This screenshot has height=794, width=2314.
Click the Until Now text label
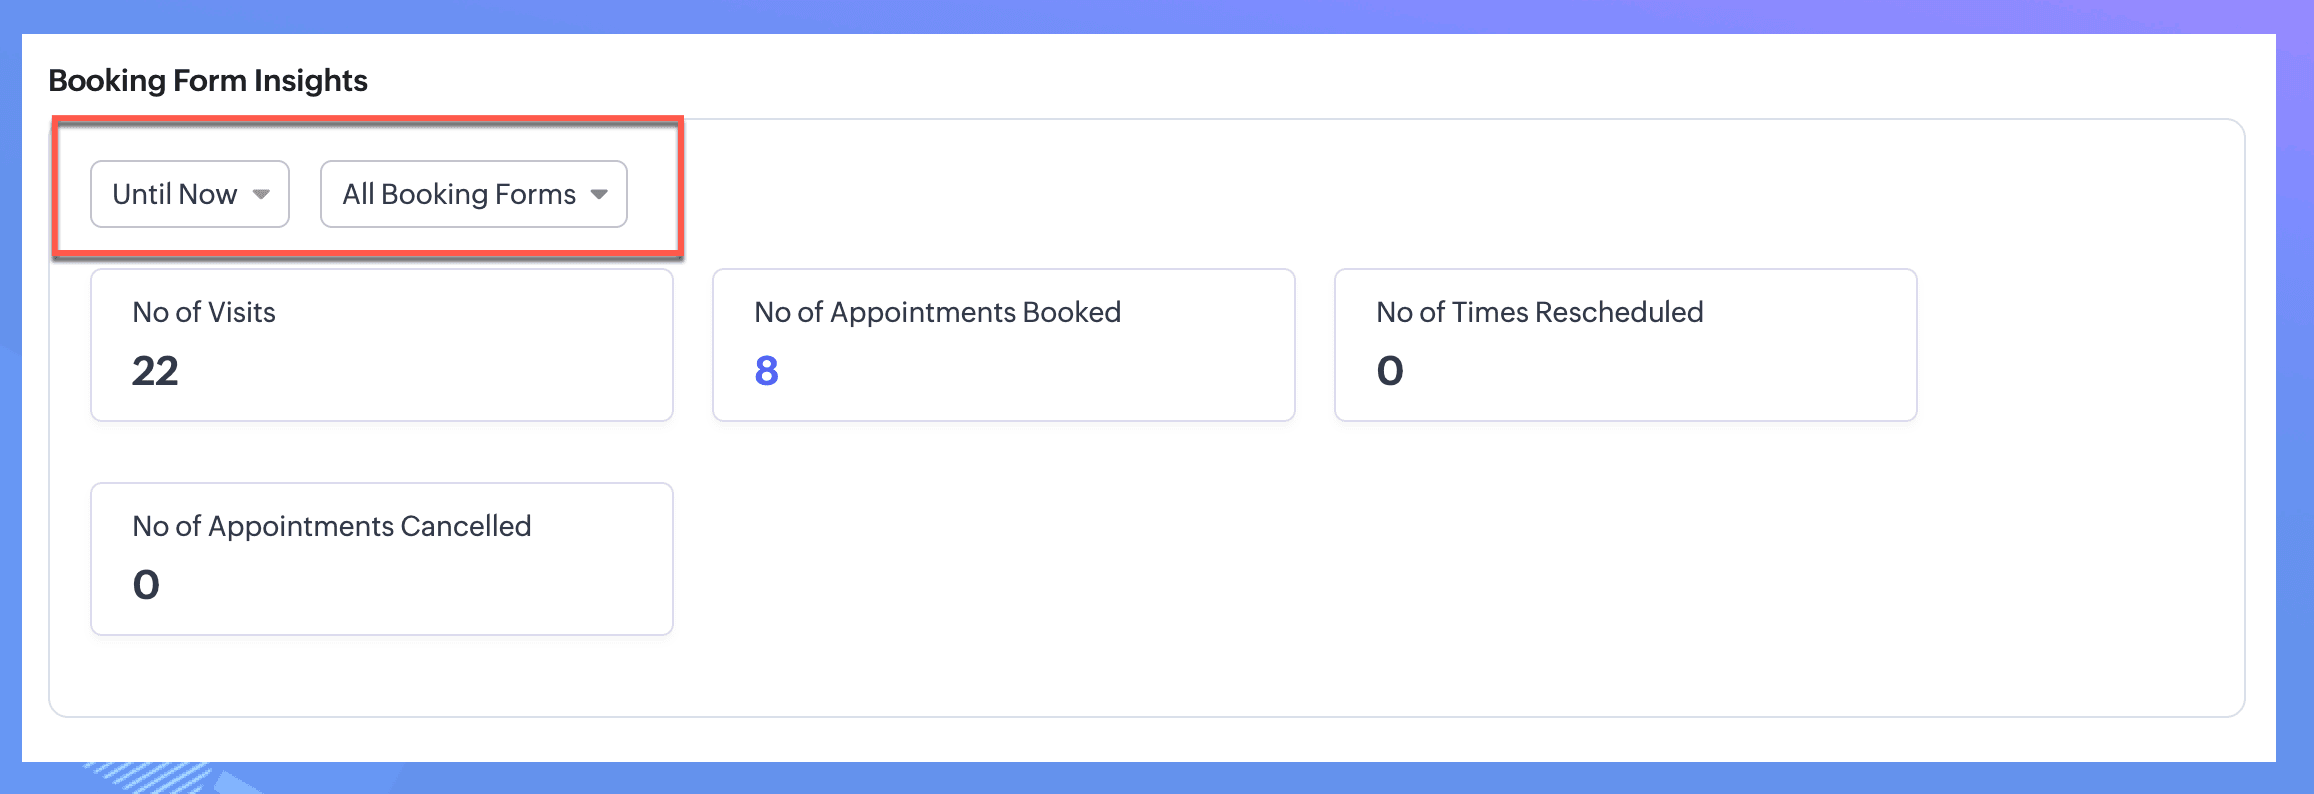point(174,194)
